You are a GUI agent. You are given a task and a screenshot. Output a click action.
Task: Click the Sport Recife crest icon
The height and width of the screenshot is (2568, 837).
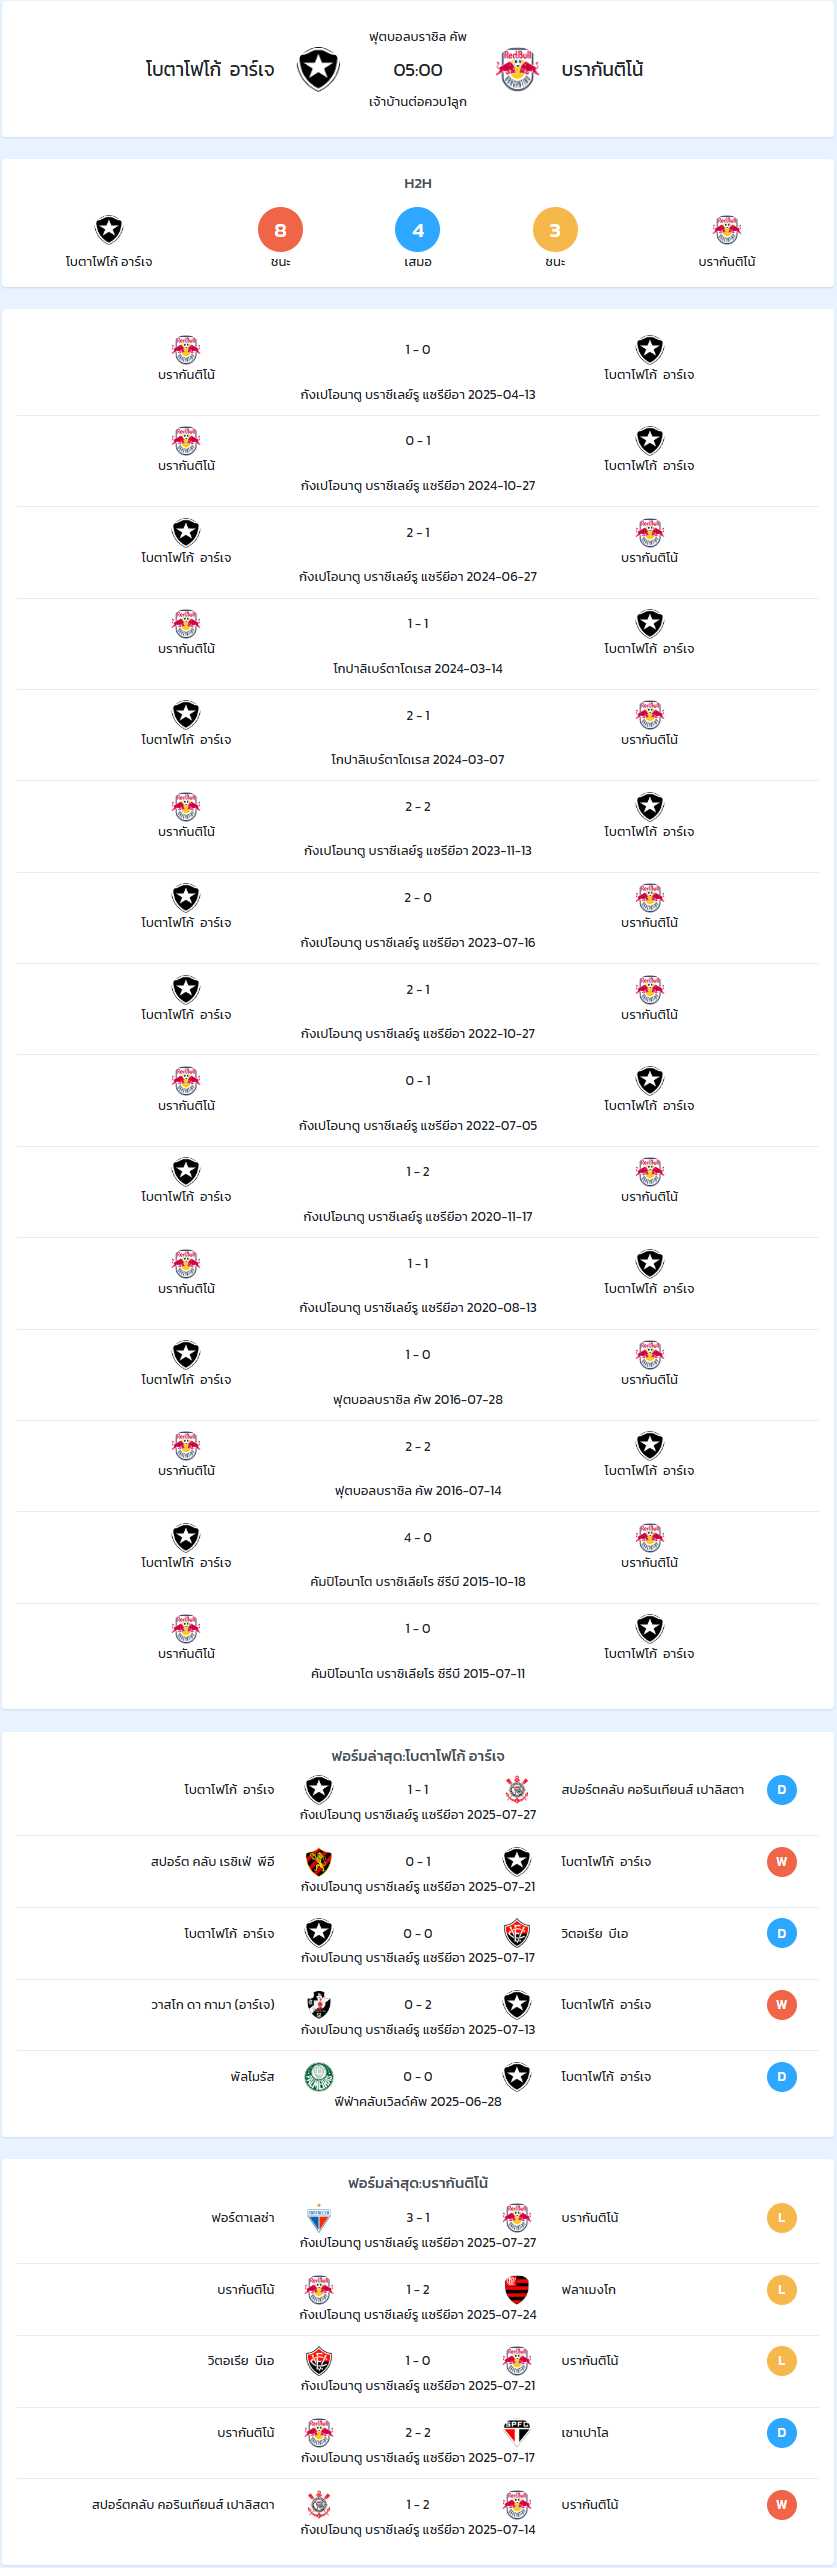pyautogui.click(x=319, y=1861)
